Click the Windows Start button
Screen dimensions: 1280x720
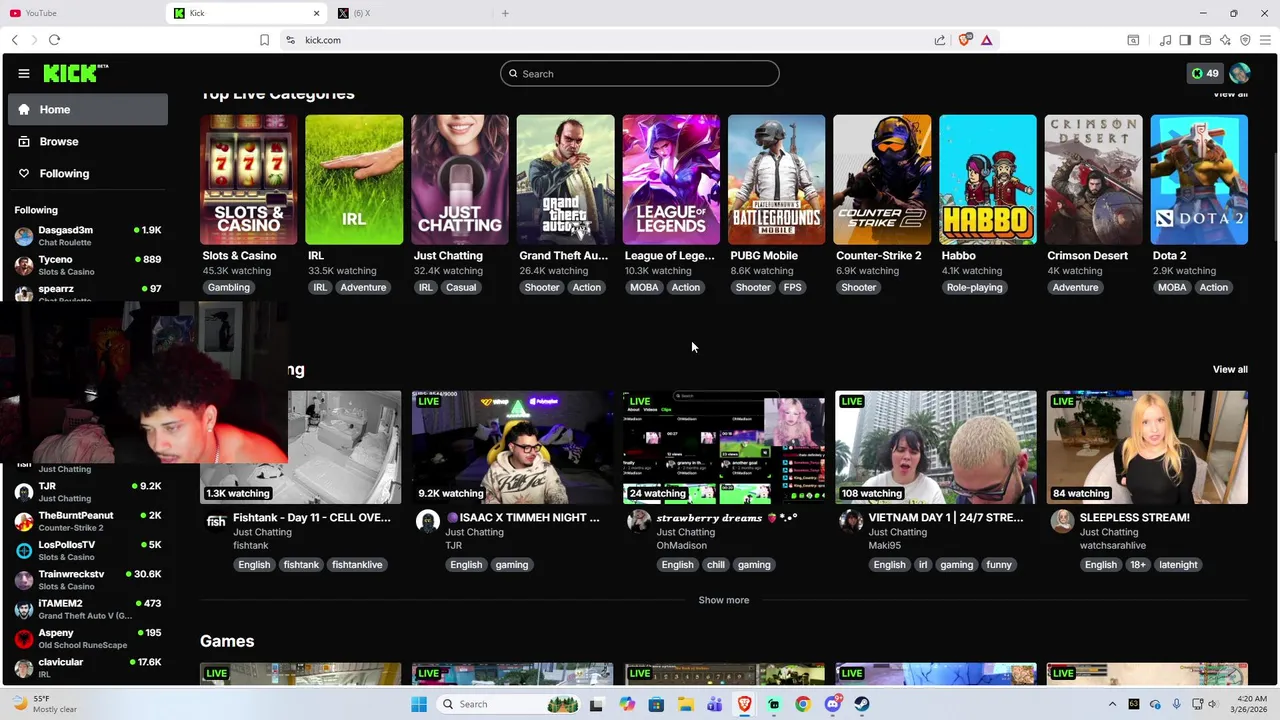tap(419, 704)
